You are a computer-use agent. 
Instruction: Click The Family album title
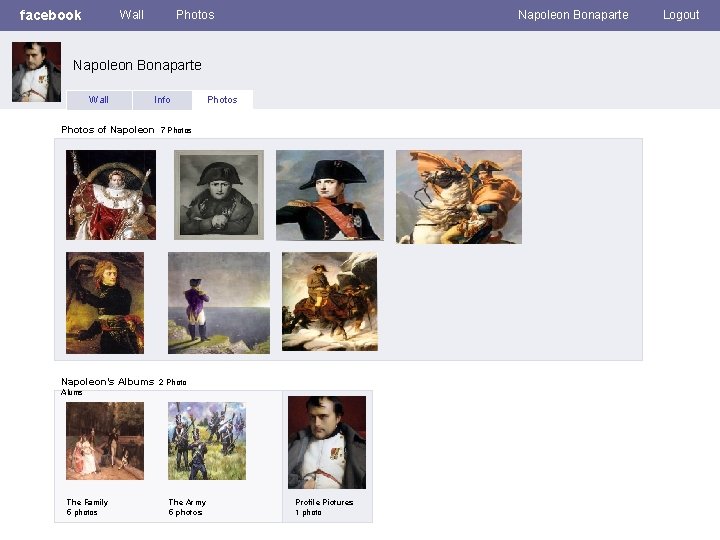[87, 502]
